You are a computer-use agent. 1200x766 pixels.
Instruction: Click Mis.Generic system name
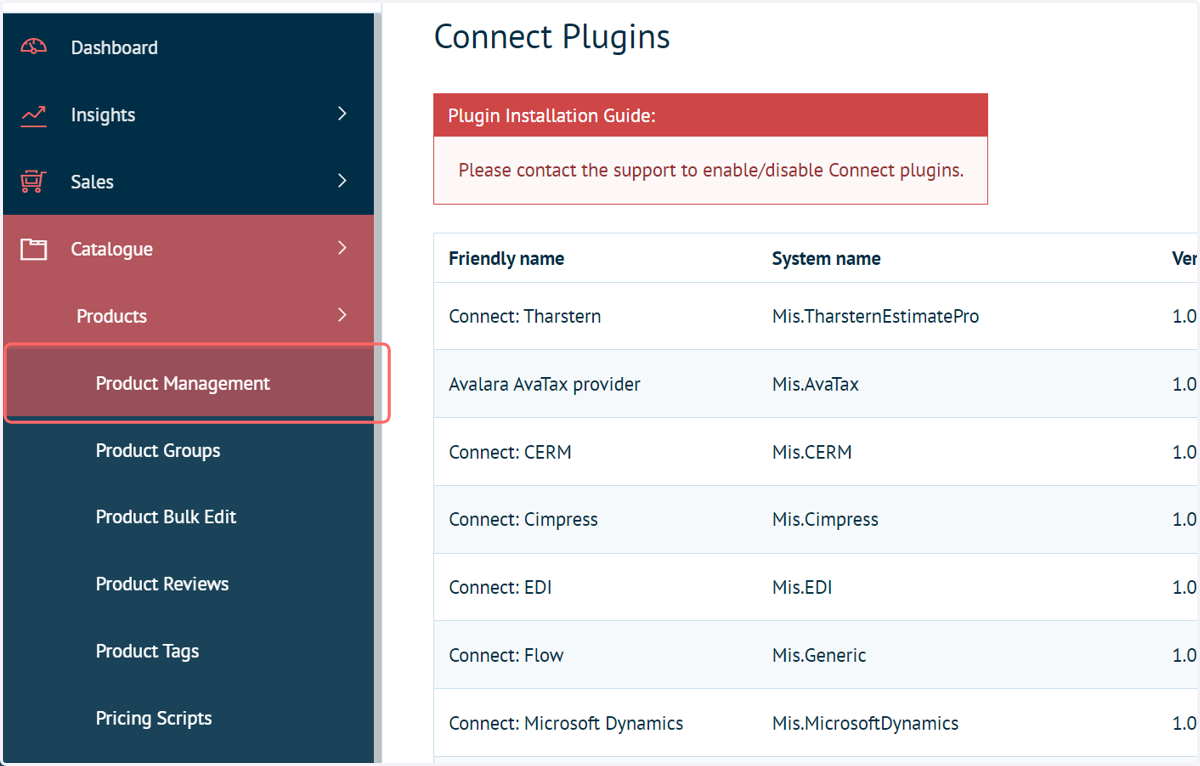pyautogui.click(x=819, y=656)
